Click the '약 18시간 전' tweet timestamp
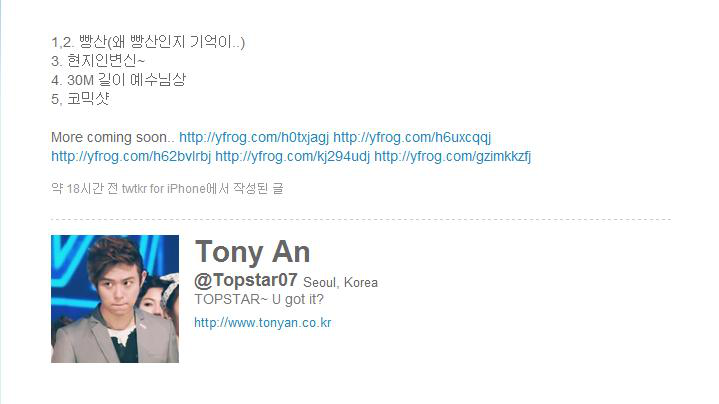The height and width of the screenshot is (404, 719). coord(84,188)
